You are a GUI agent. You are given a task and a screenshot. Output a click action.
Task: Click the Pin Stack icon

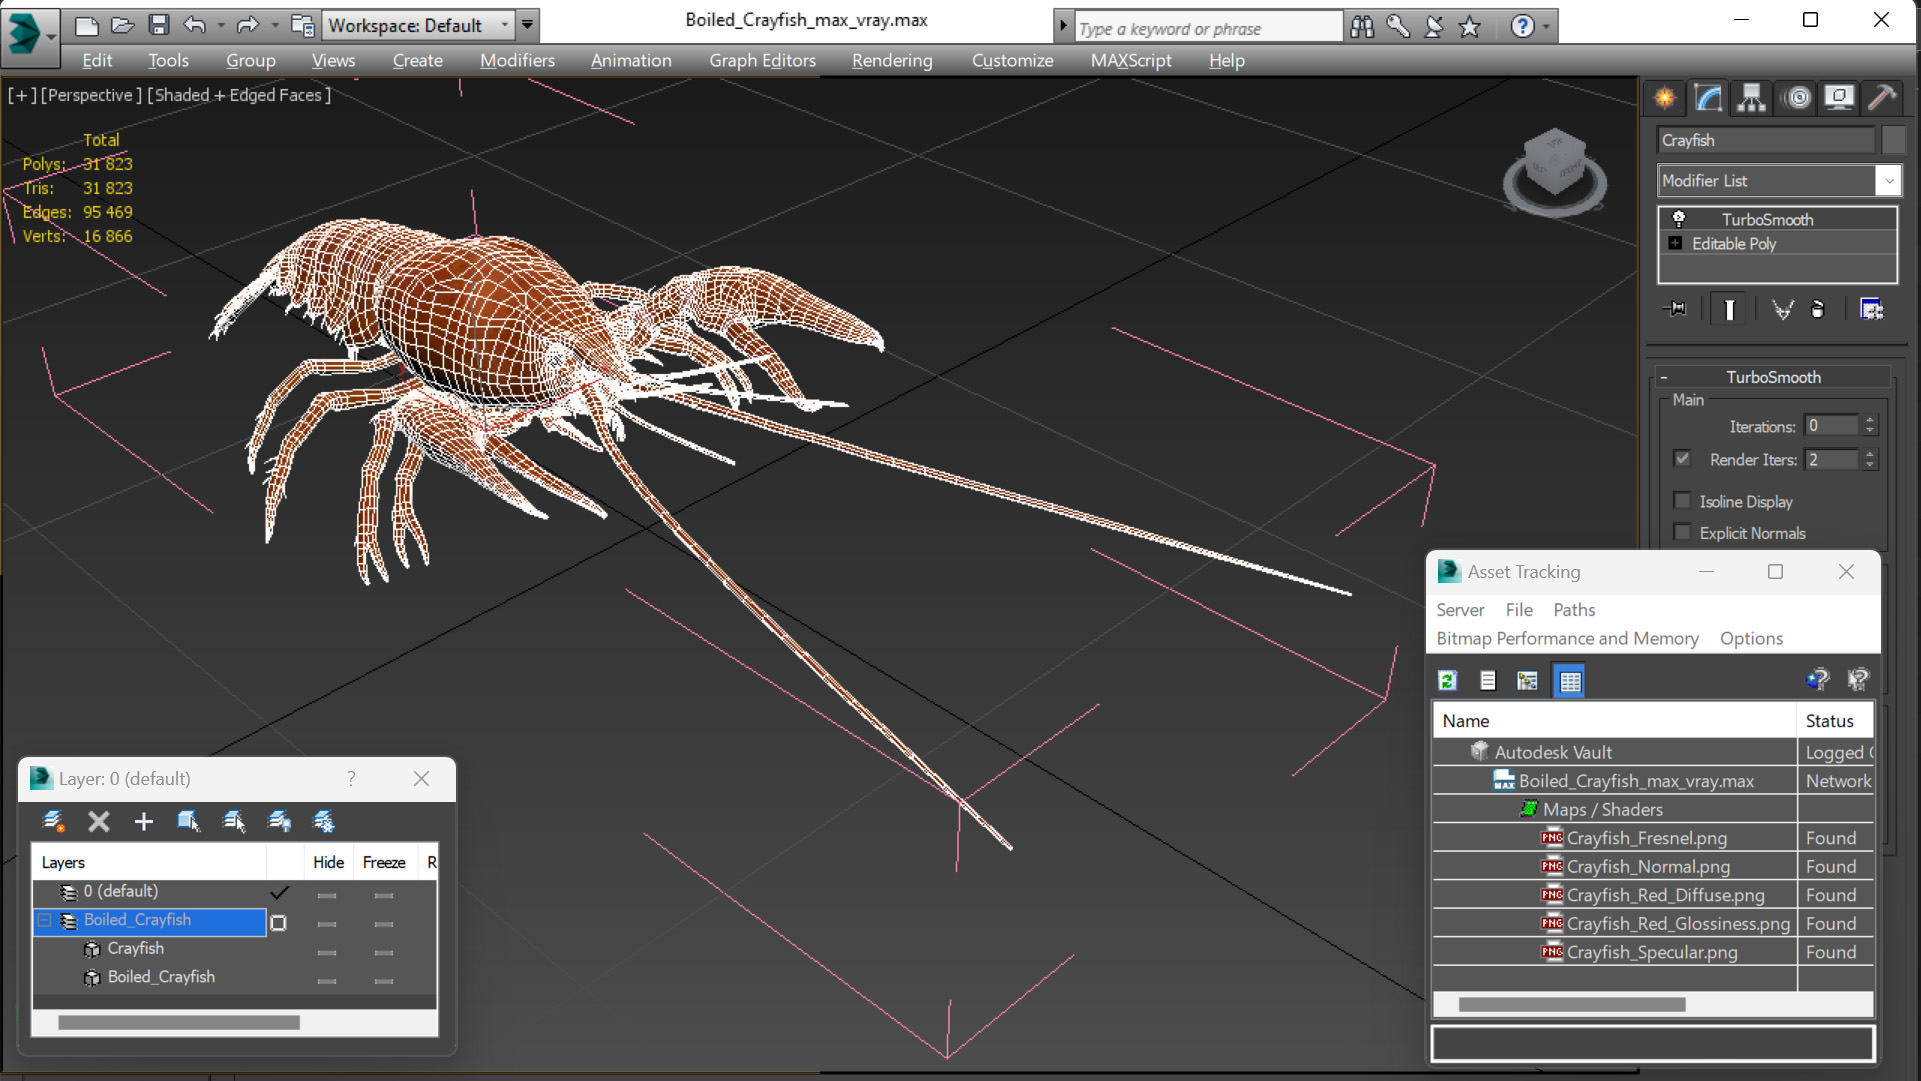(1675, 309)
